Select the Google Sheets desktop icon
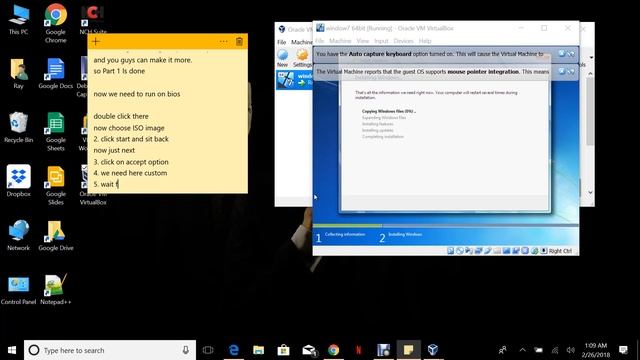The image size is (640, 360). [56, 131]
